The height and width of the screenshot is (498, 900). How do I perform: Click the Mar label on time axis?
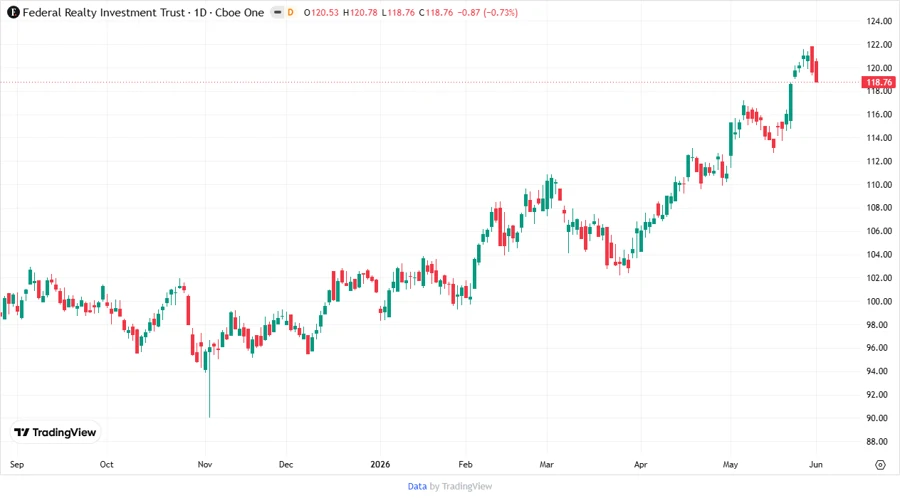(x=546, y=465)
